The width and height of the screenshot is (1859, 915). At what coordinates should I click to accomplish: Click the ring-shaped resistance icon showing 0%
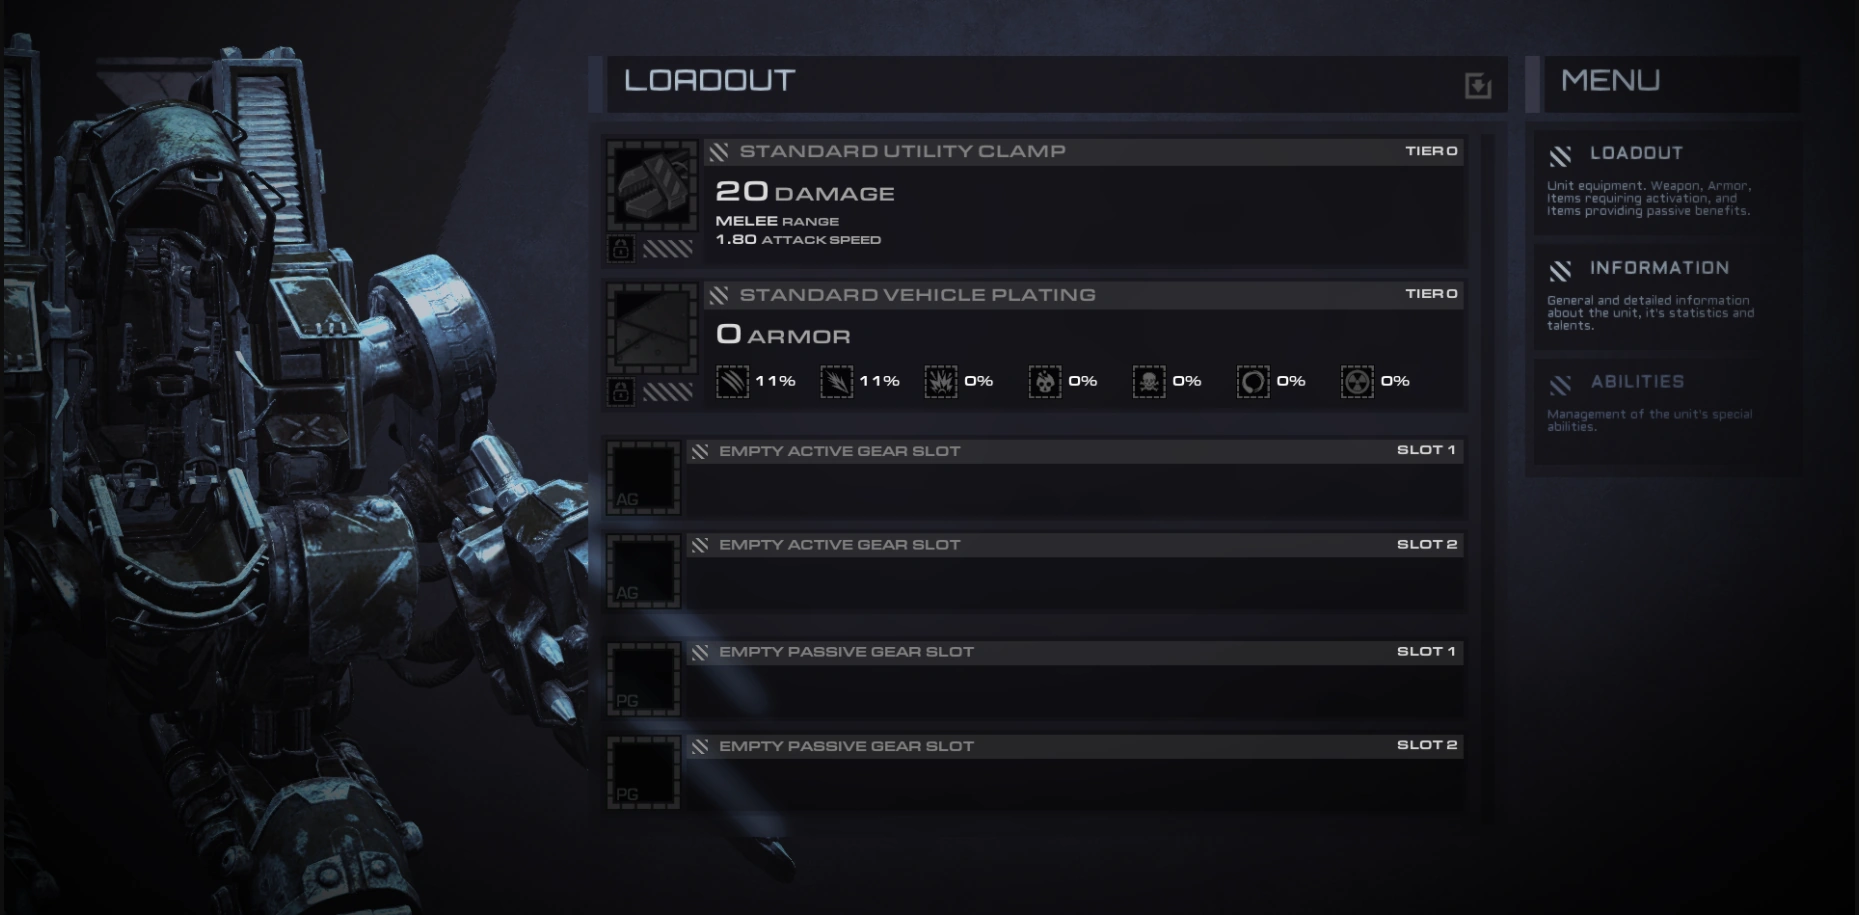click(1253, 381)
